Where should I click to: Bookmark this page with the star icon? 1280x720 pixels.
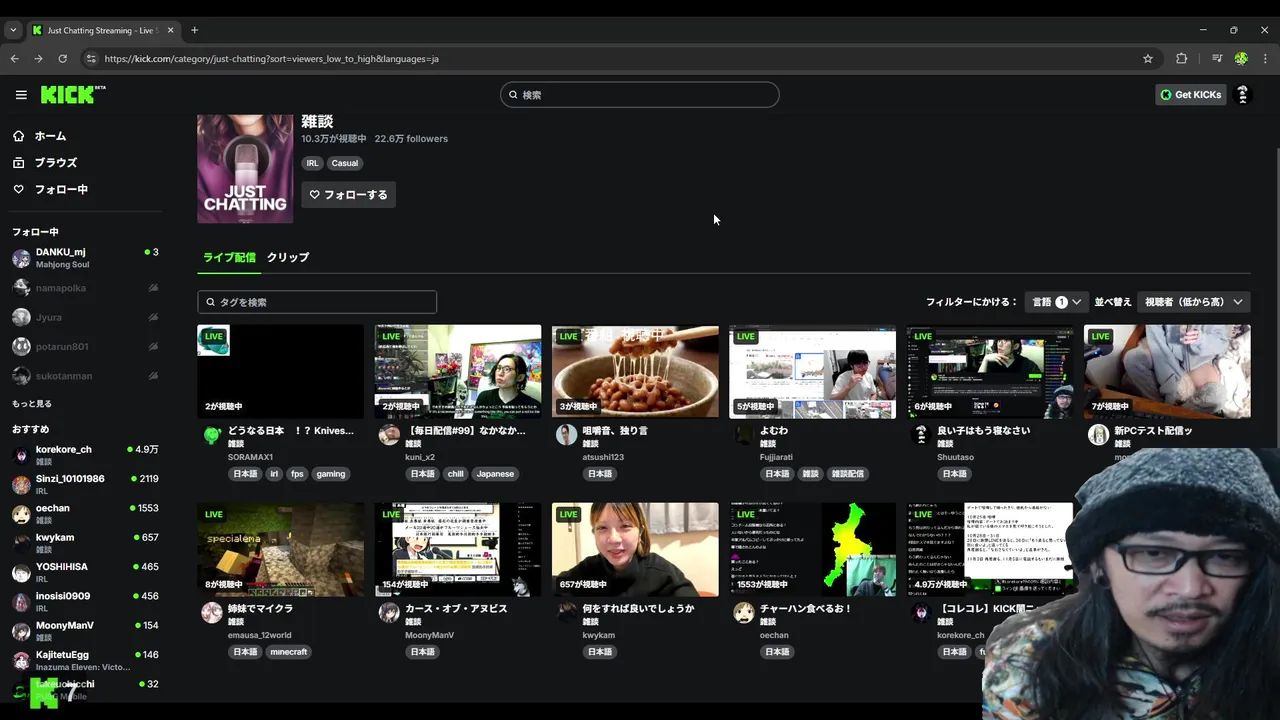click(1148, 59)
